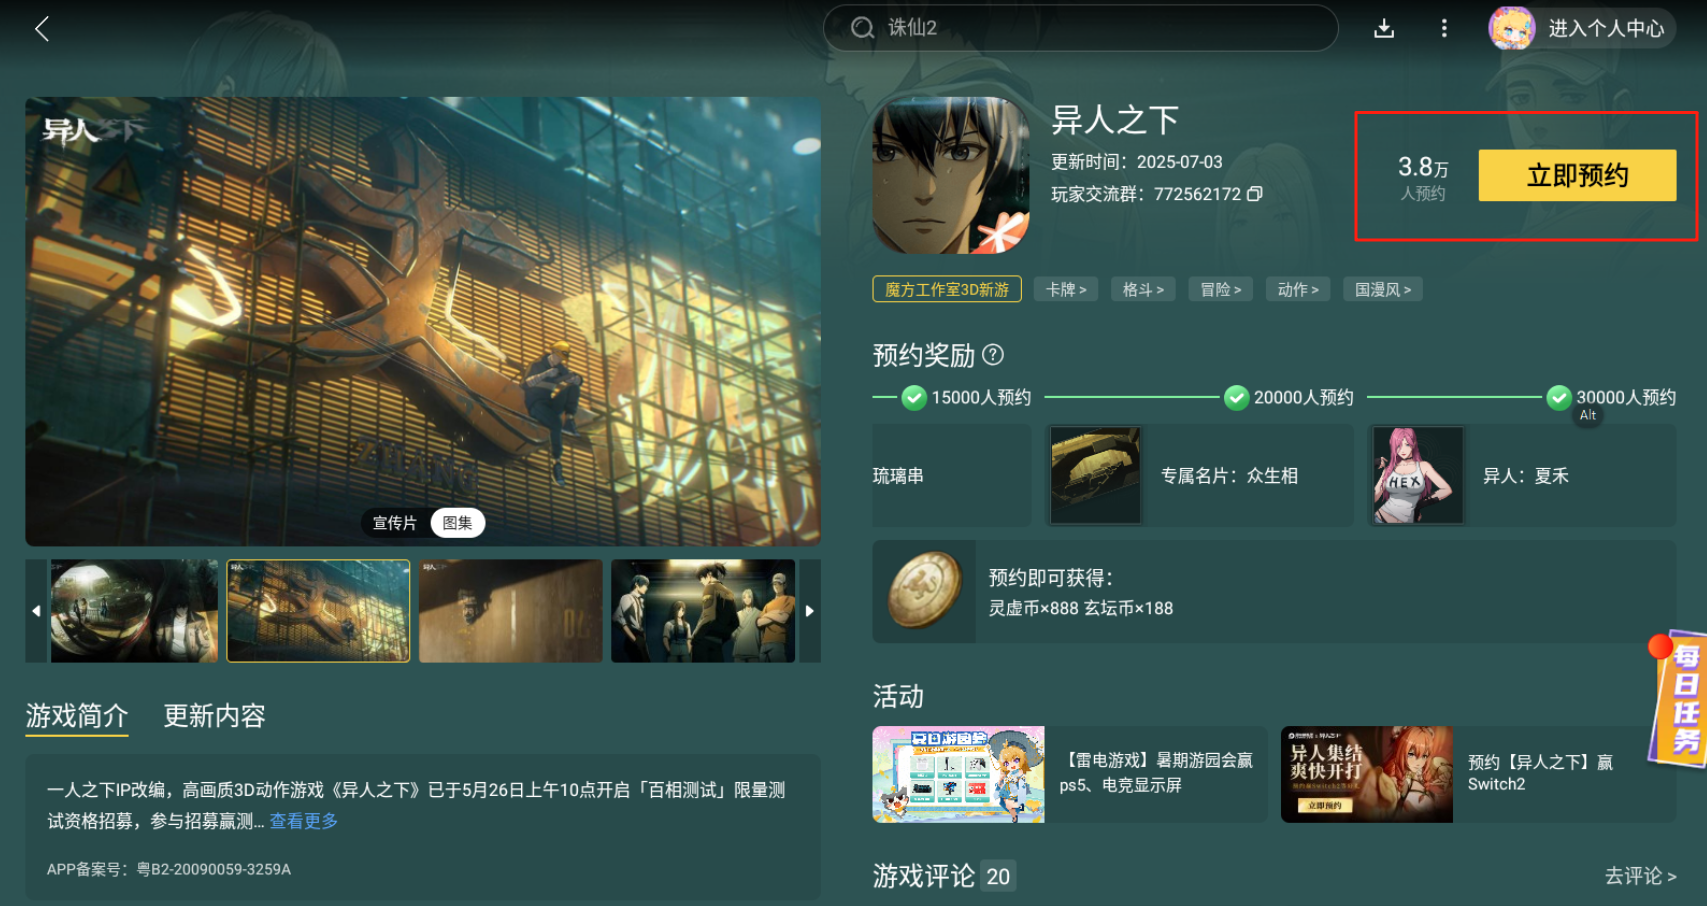Viewport: 1707px width, 906px height.
Task: Select the fisheye street scene thumbnail
Action: pos(134,611)
